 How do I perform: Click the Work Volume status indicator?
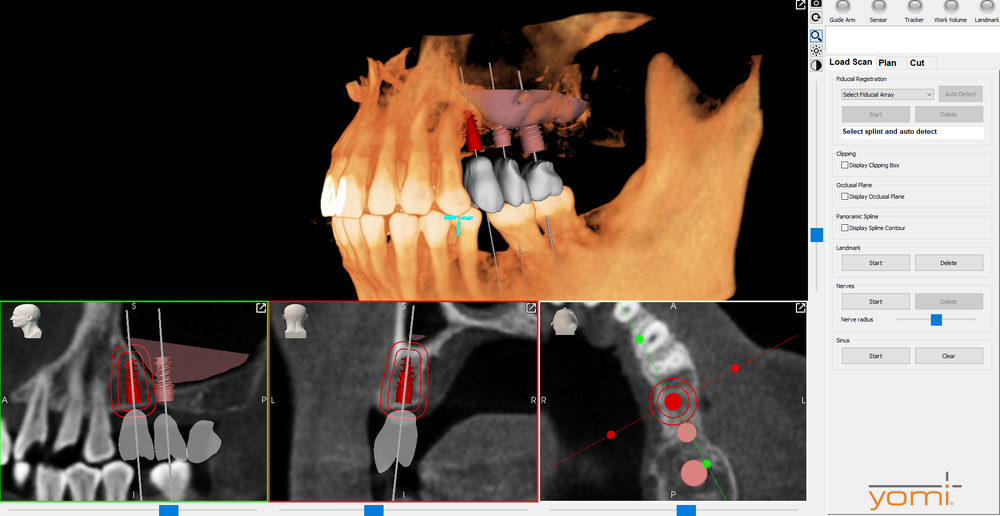[x=950, y=6]
